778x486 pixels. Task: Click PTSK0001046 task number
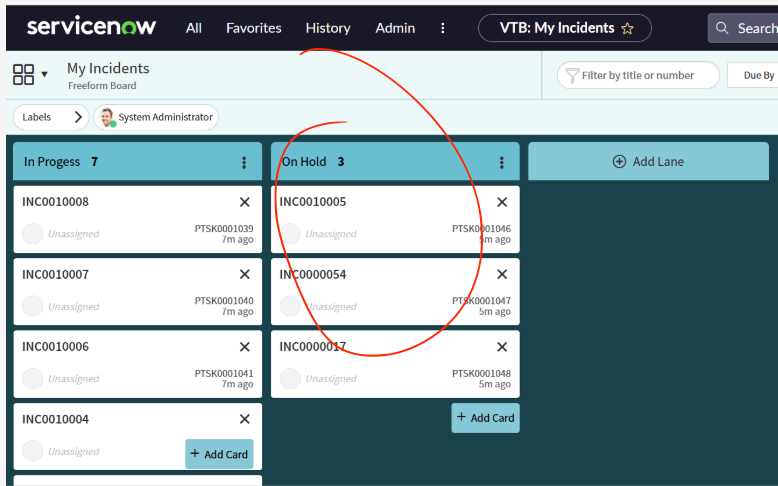[481, 228]
